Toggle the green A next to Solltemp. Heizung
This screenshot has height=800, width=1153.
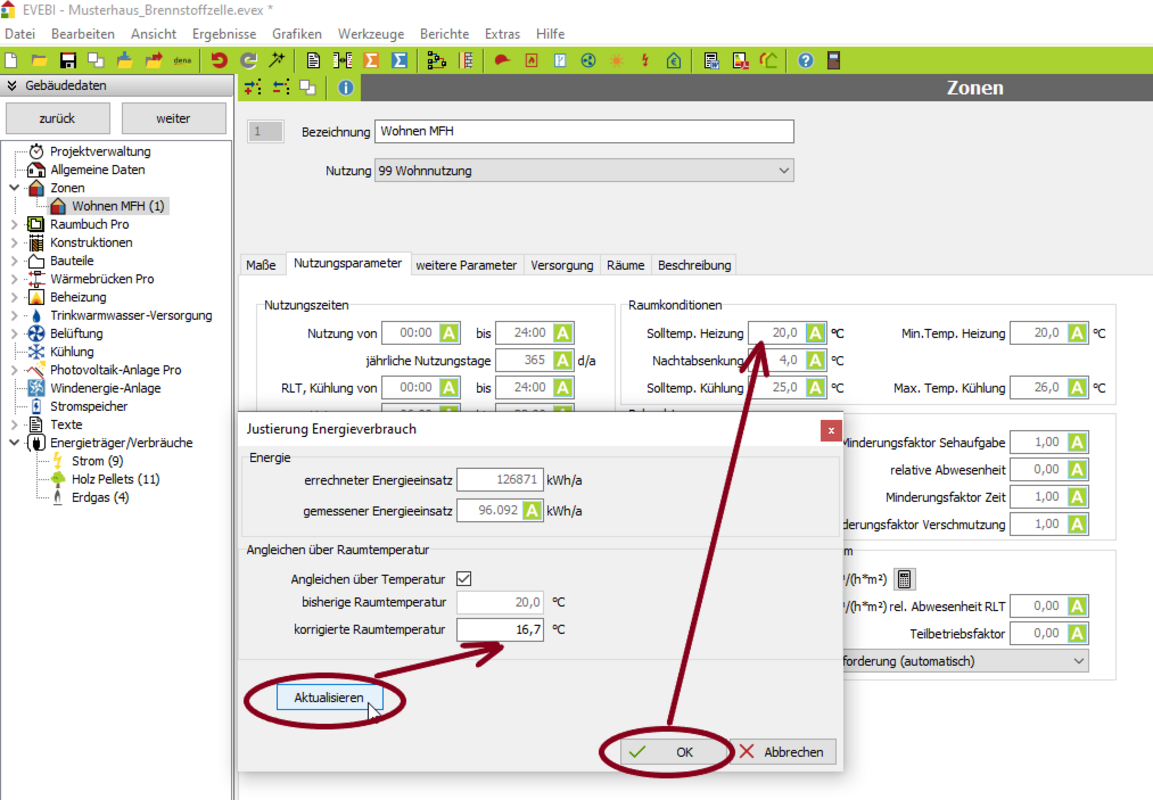[x=815, y=333]
